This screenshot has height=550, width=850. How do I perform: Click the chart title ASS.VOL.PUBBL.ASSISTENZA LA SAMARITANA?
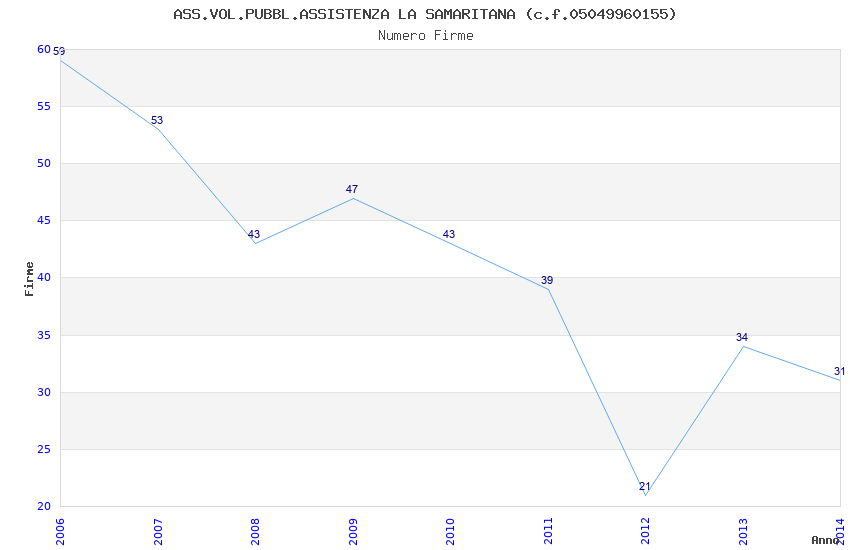point(425,14)
